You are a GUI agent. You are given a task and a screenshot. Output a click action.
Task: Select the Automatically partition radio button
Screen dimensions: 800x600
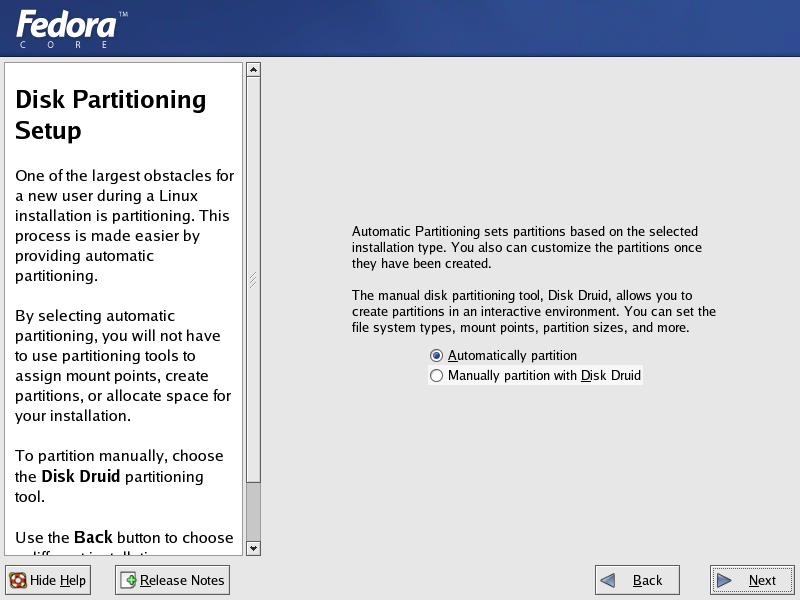pyautogui.click(x=436, y=356)
